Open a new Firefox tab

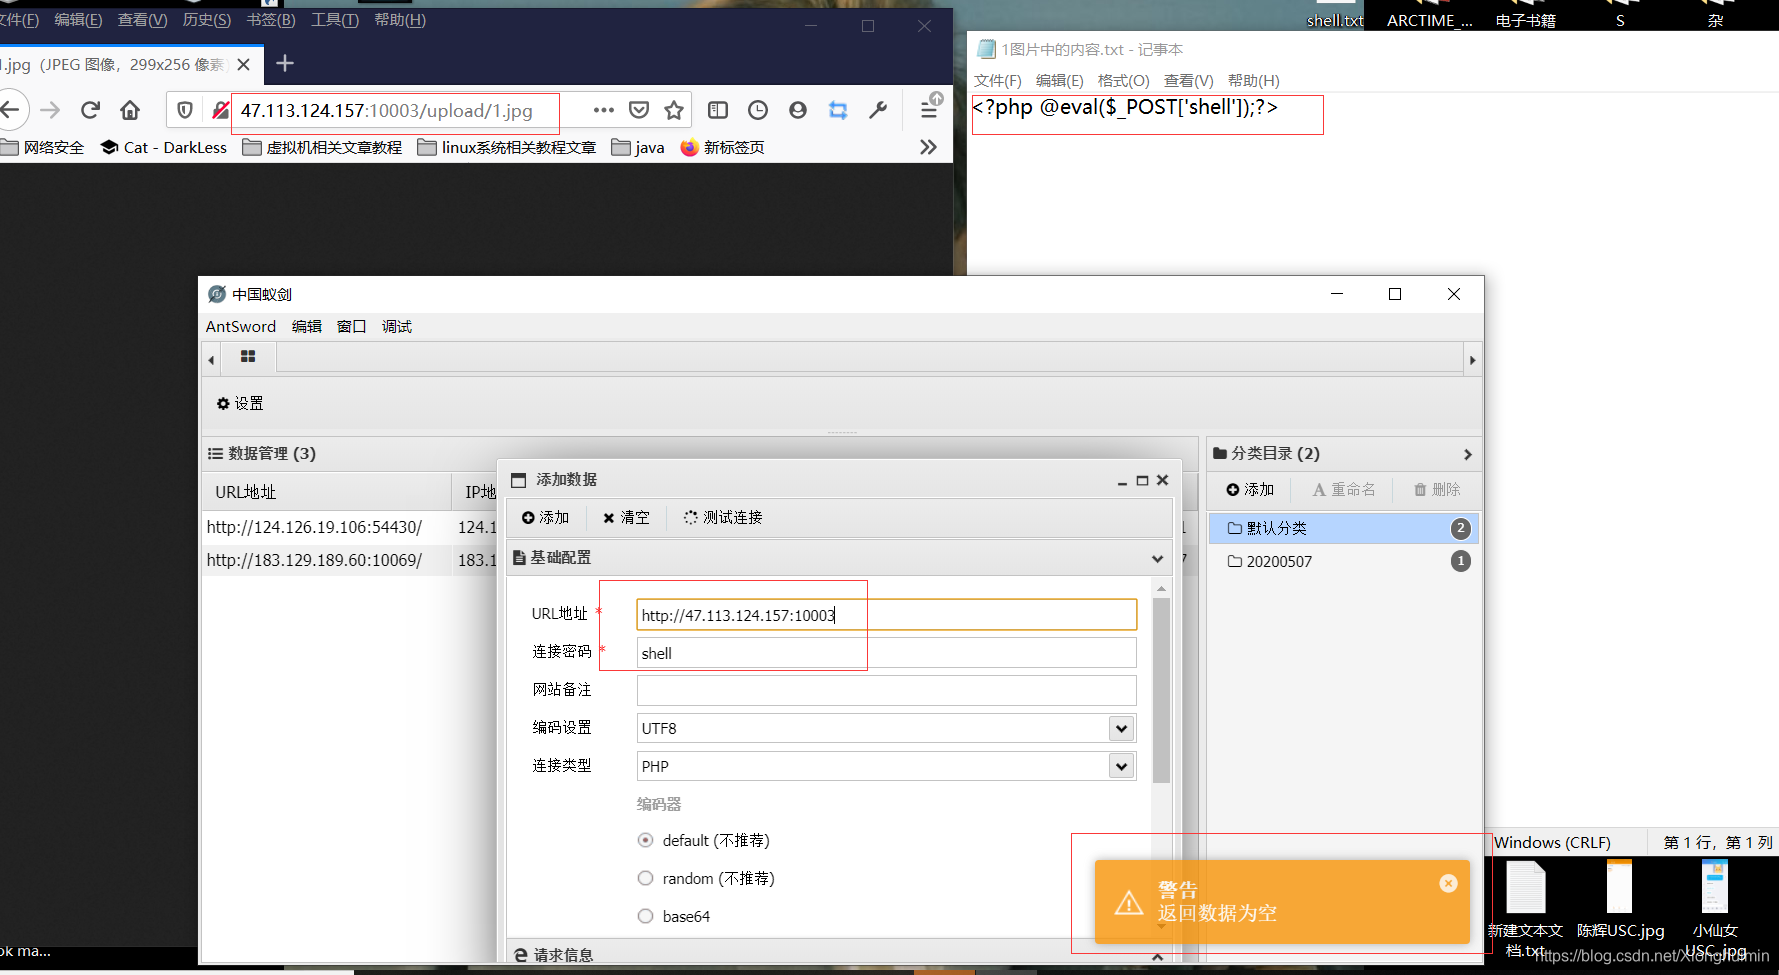tap(285, 64)
